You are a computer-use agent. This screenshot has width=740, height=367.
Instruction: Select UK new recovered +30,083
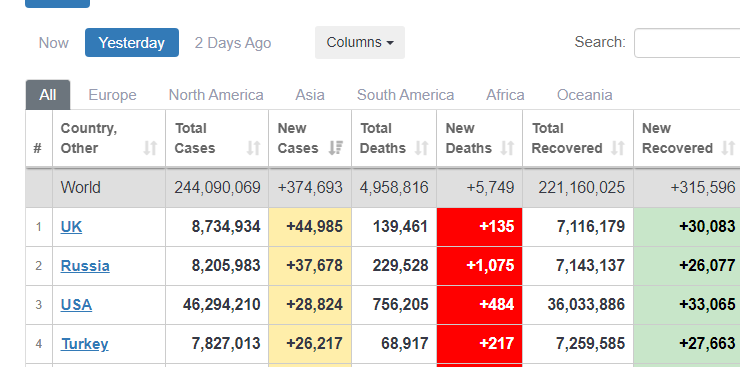click(707, 227)
